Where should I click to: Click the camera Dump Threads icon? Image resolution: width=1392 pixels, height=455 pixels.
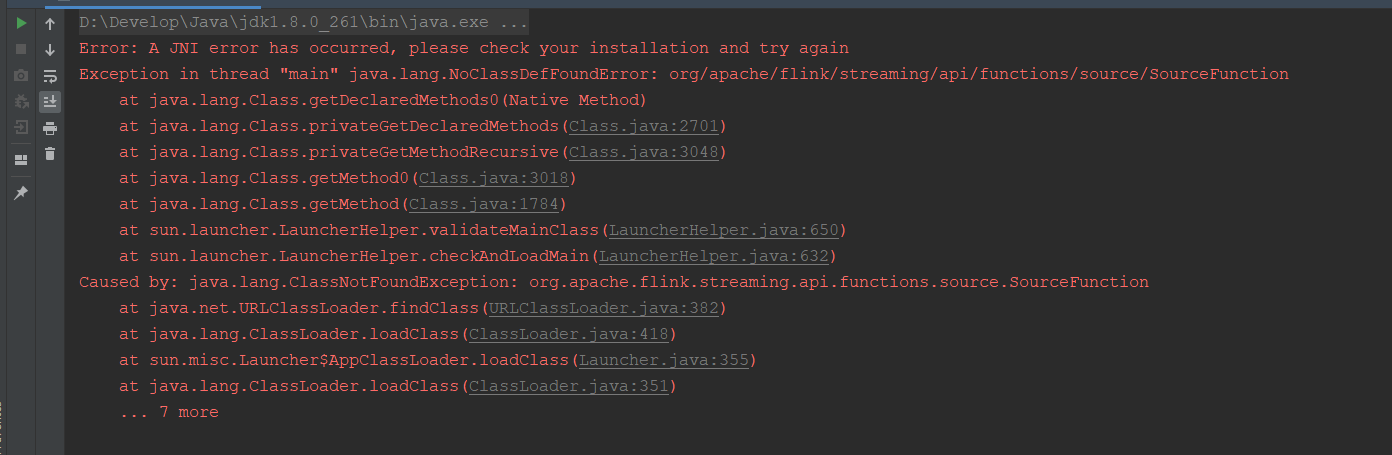20,75
